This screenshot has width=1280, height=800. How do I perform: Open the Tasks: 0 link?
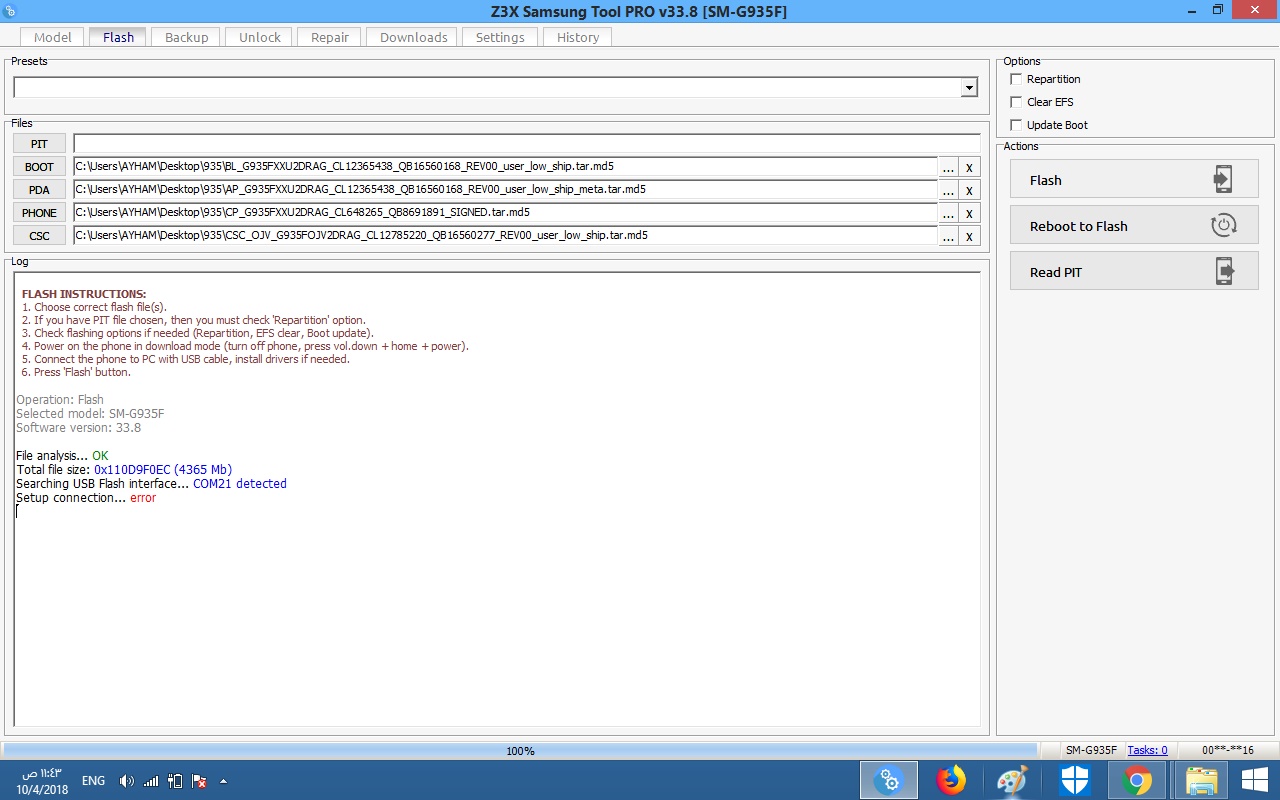point(1147,750)
